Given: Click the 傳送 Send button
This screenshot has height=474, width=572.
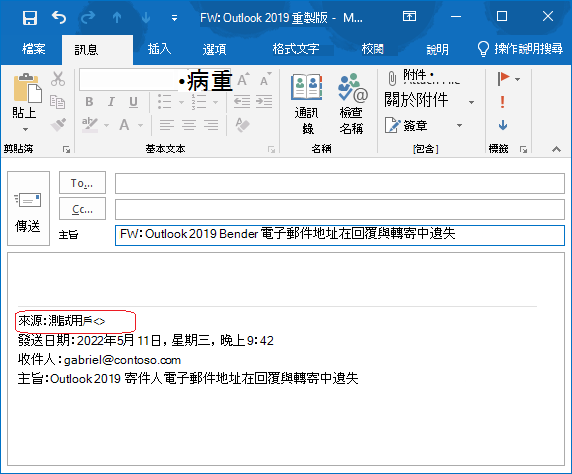Looking at the screenshot, I should (x=28, y=208).
